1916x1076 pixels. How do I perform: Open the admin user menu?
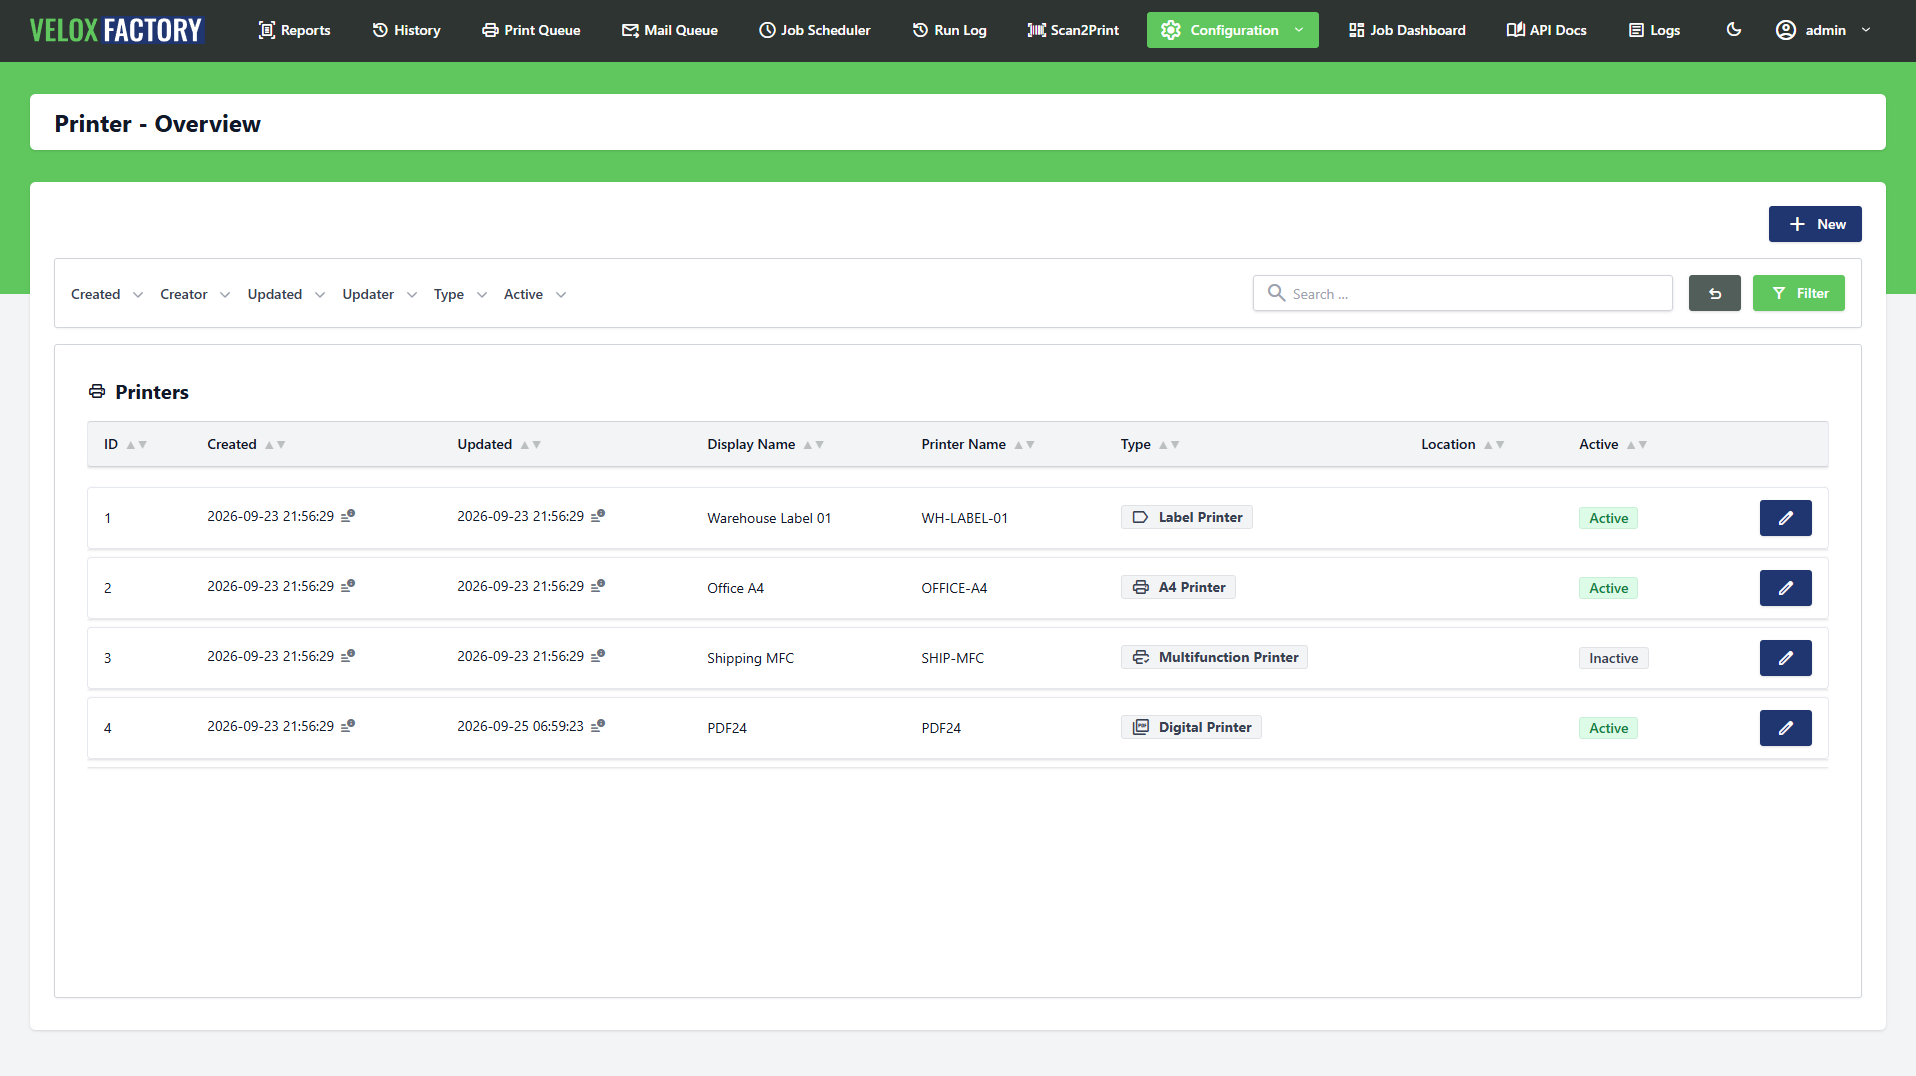1823,30
